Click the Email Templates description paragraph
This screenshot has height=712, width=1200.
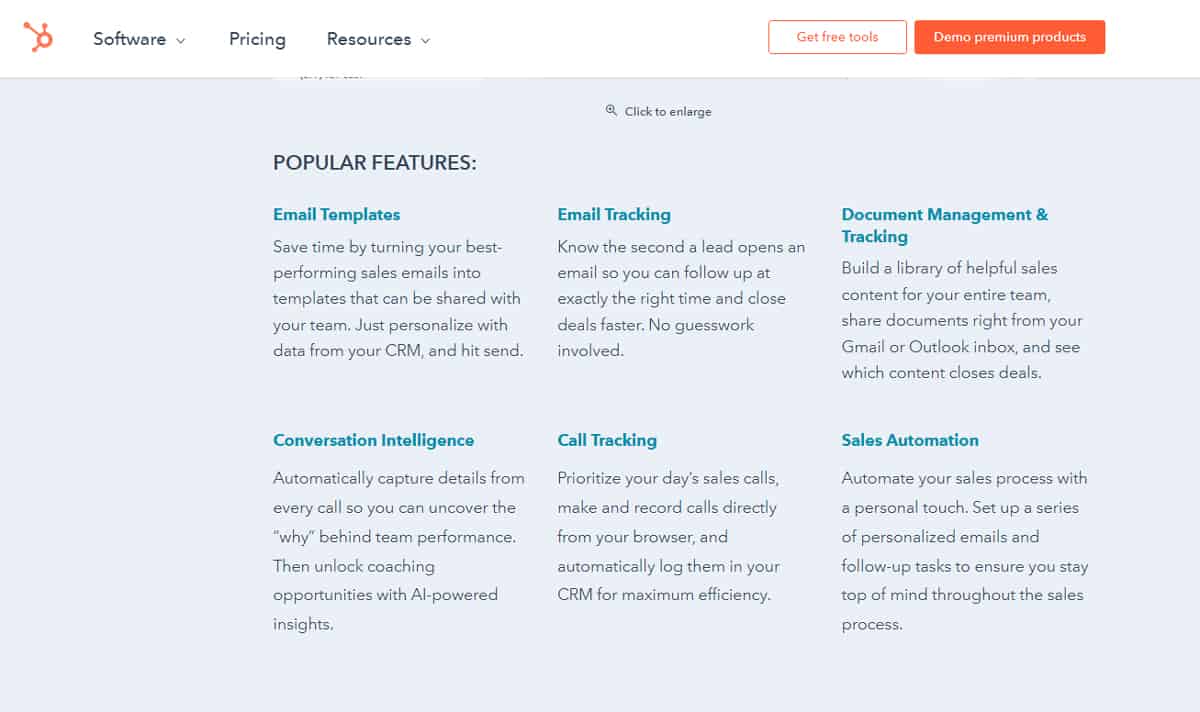tap(398, 299)
